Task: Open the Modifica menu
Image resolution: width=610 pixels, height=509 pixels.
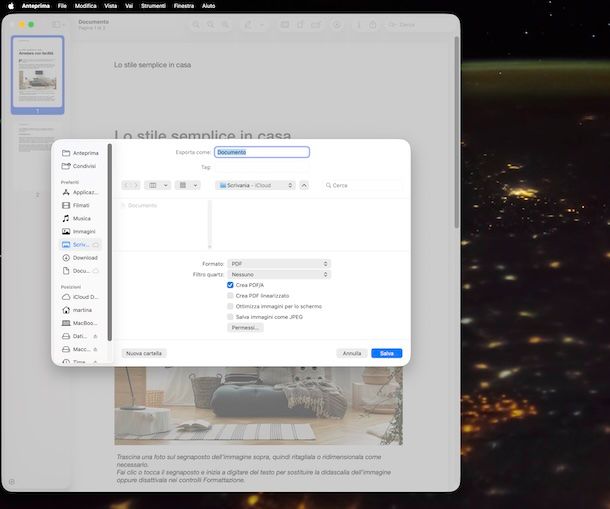Action: [x=86, y=6]
